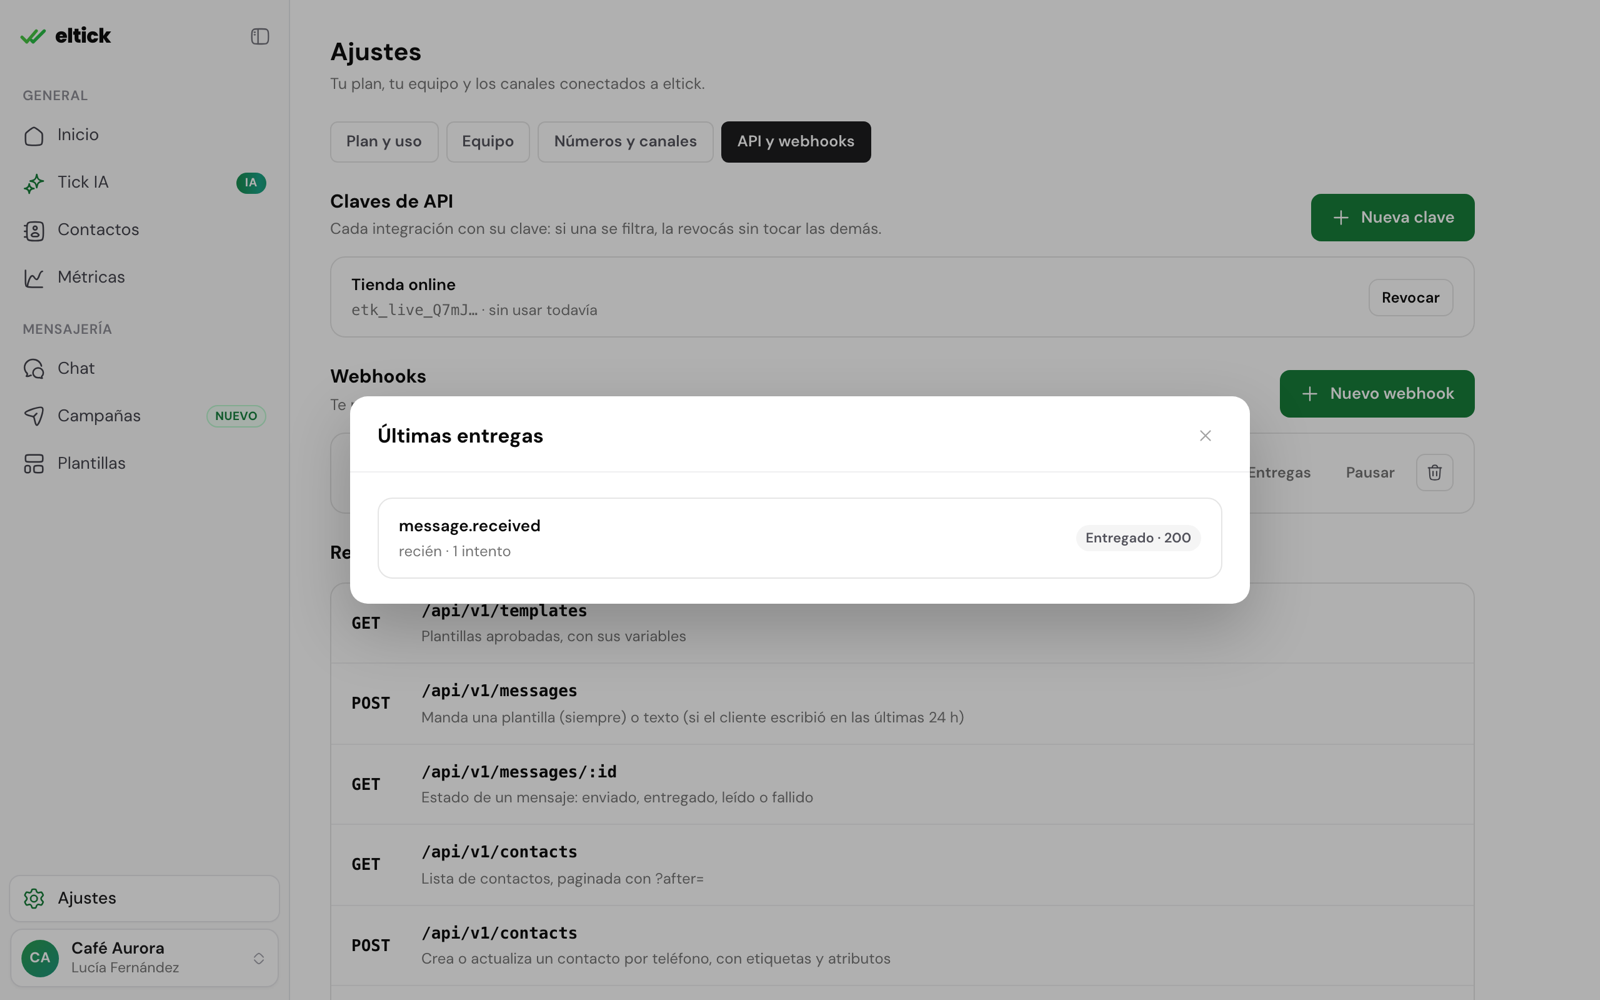The image size is (1600, 1000).
Task: Click the Últimas entregas dialog title
Action: 460,436
